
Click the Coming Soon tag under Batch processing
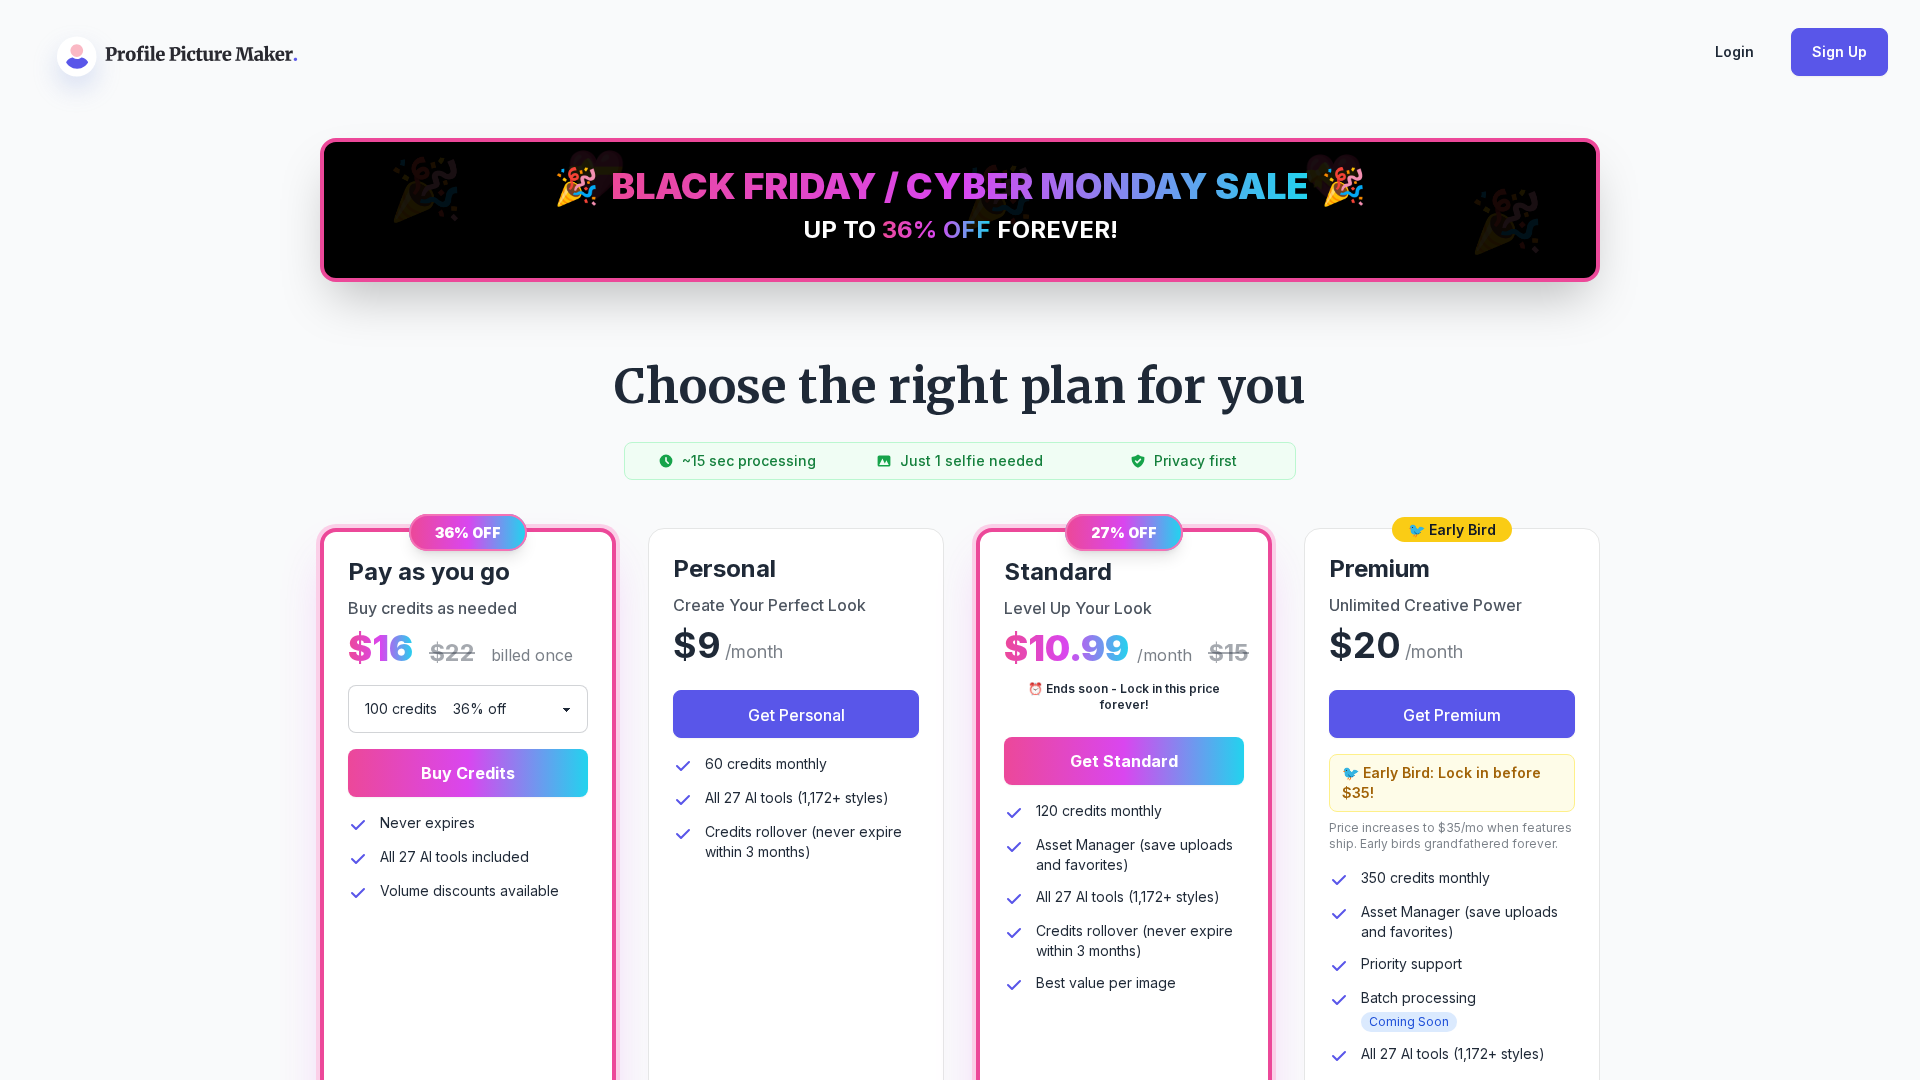1408,1022
